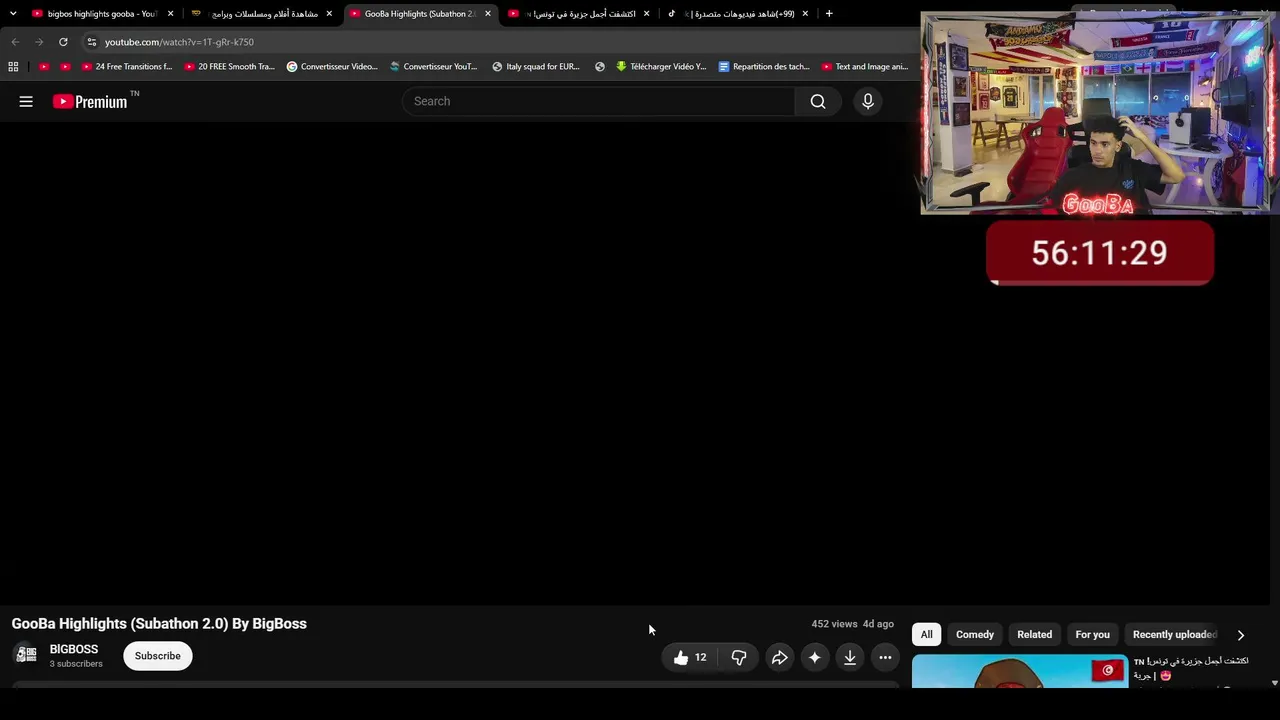This screenshot has height=720, width=1280.
Task: Close the TikTok tab
Action: pyautogui.click(x=805, y=14)
